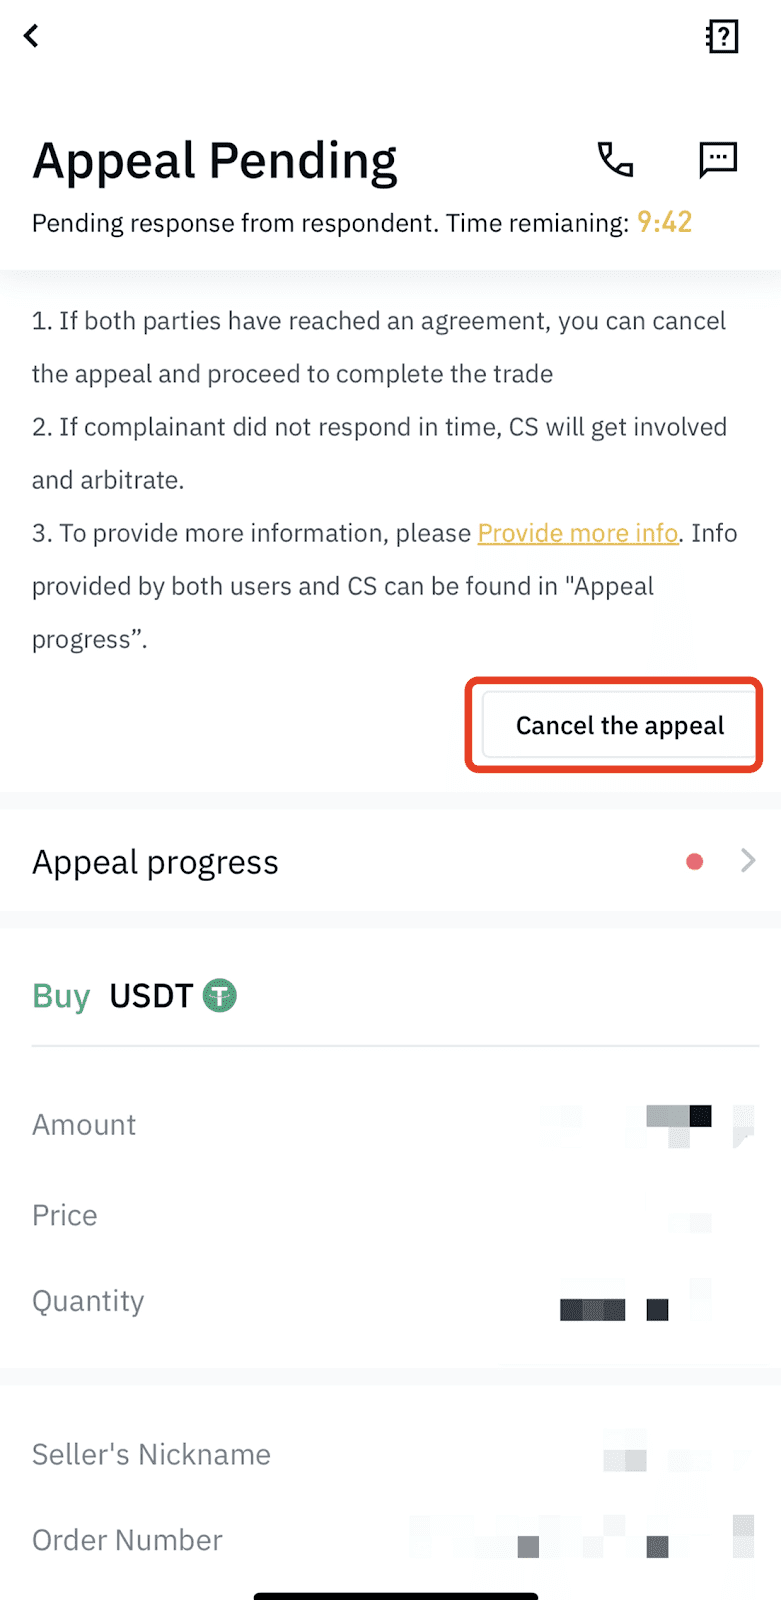Screen dimensions: 781x1600
Task: Tap the USDT Tether coin icon
Action: tap(220, 996)
